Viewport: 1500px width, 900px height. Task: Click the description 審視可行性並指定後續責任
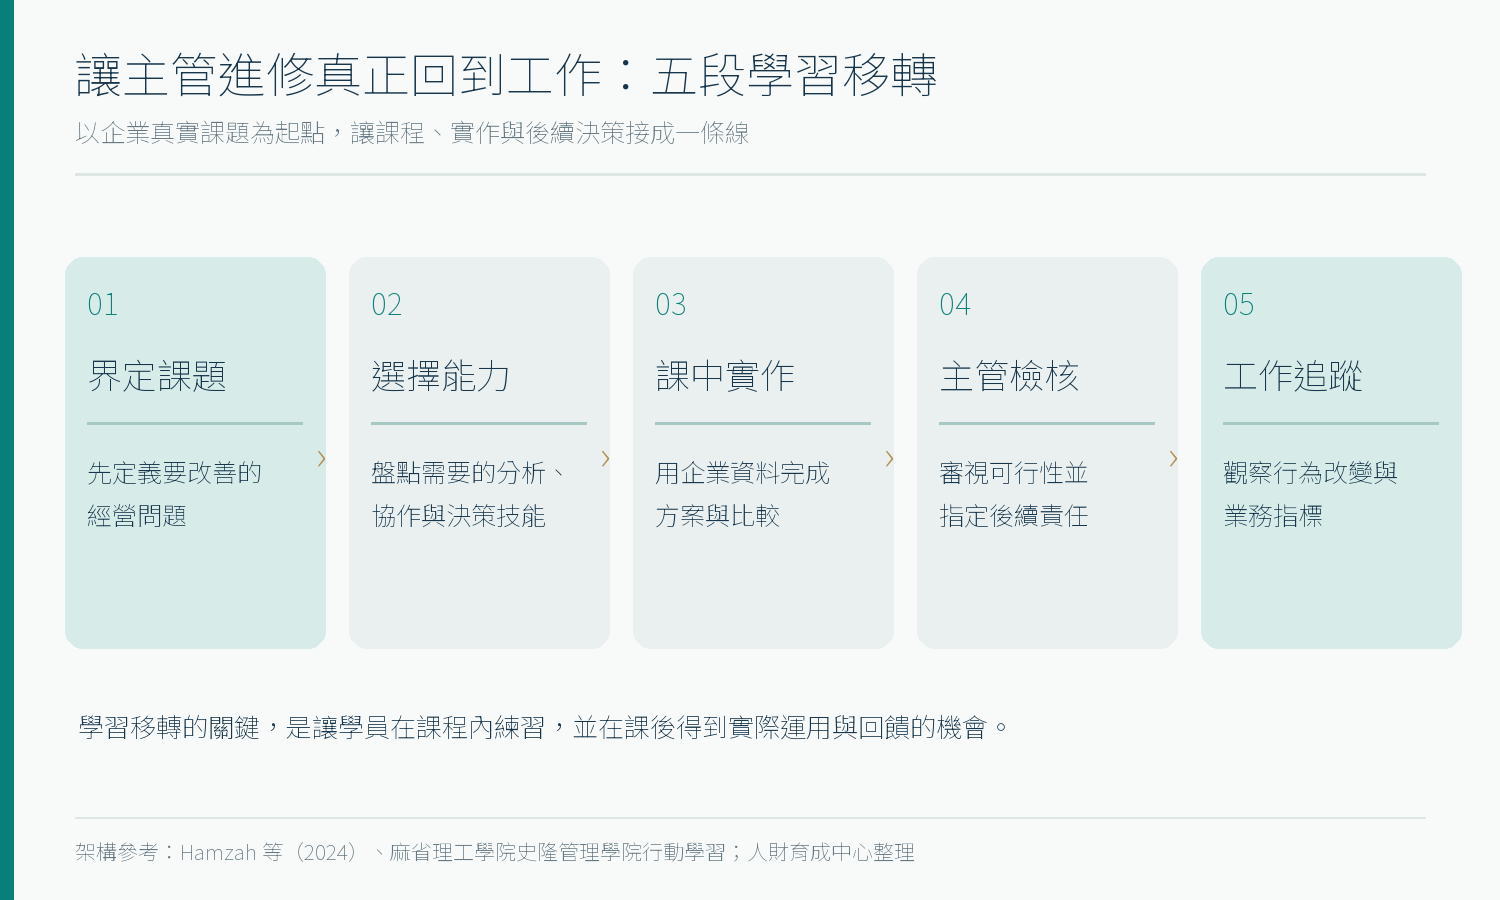point(1014,494)
